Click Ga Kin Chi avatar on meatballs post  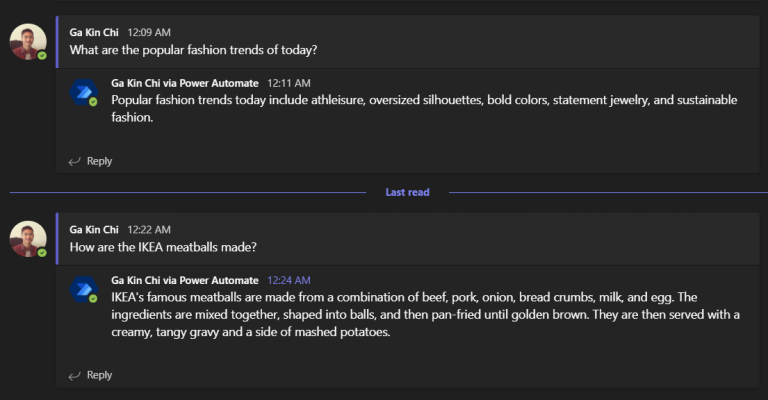coord(27,239)
